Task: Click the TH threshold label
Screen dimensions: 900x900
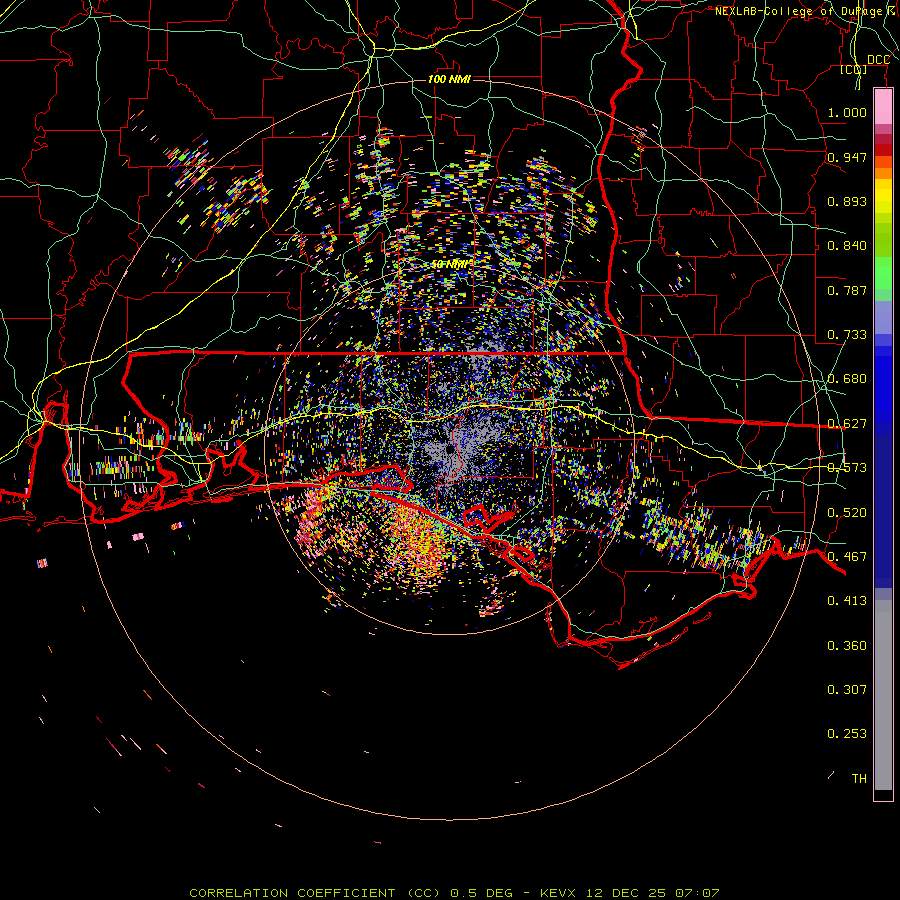Action: pos(859,779)
